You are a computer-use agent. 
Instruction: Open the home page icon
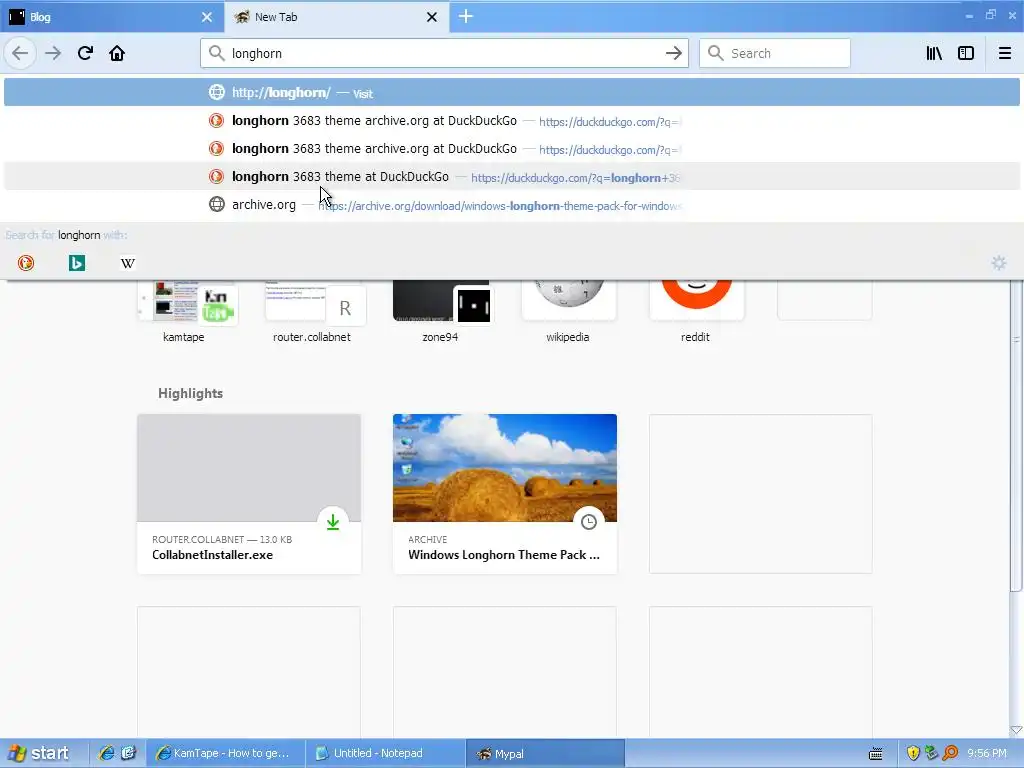tap(117, 53)
